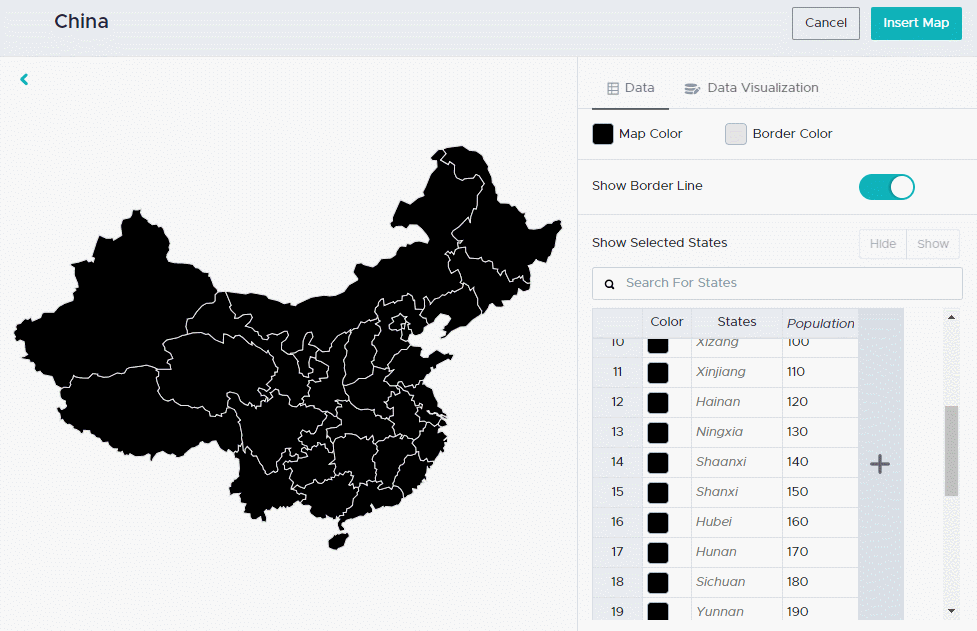Edit the population value 150

tap(820, 492)
